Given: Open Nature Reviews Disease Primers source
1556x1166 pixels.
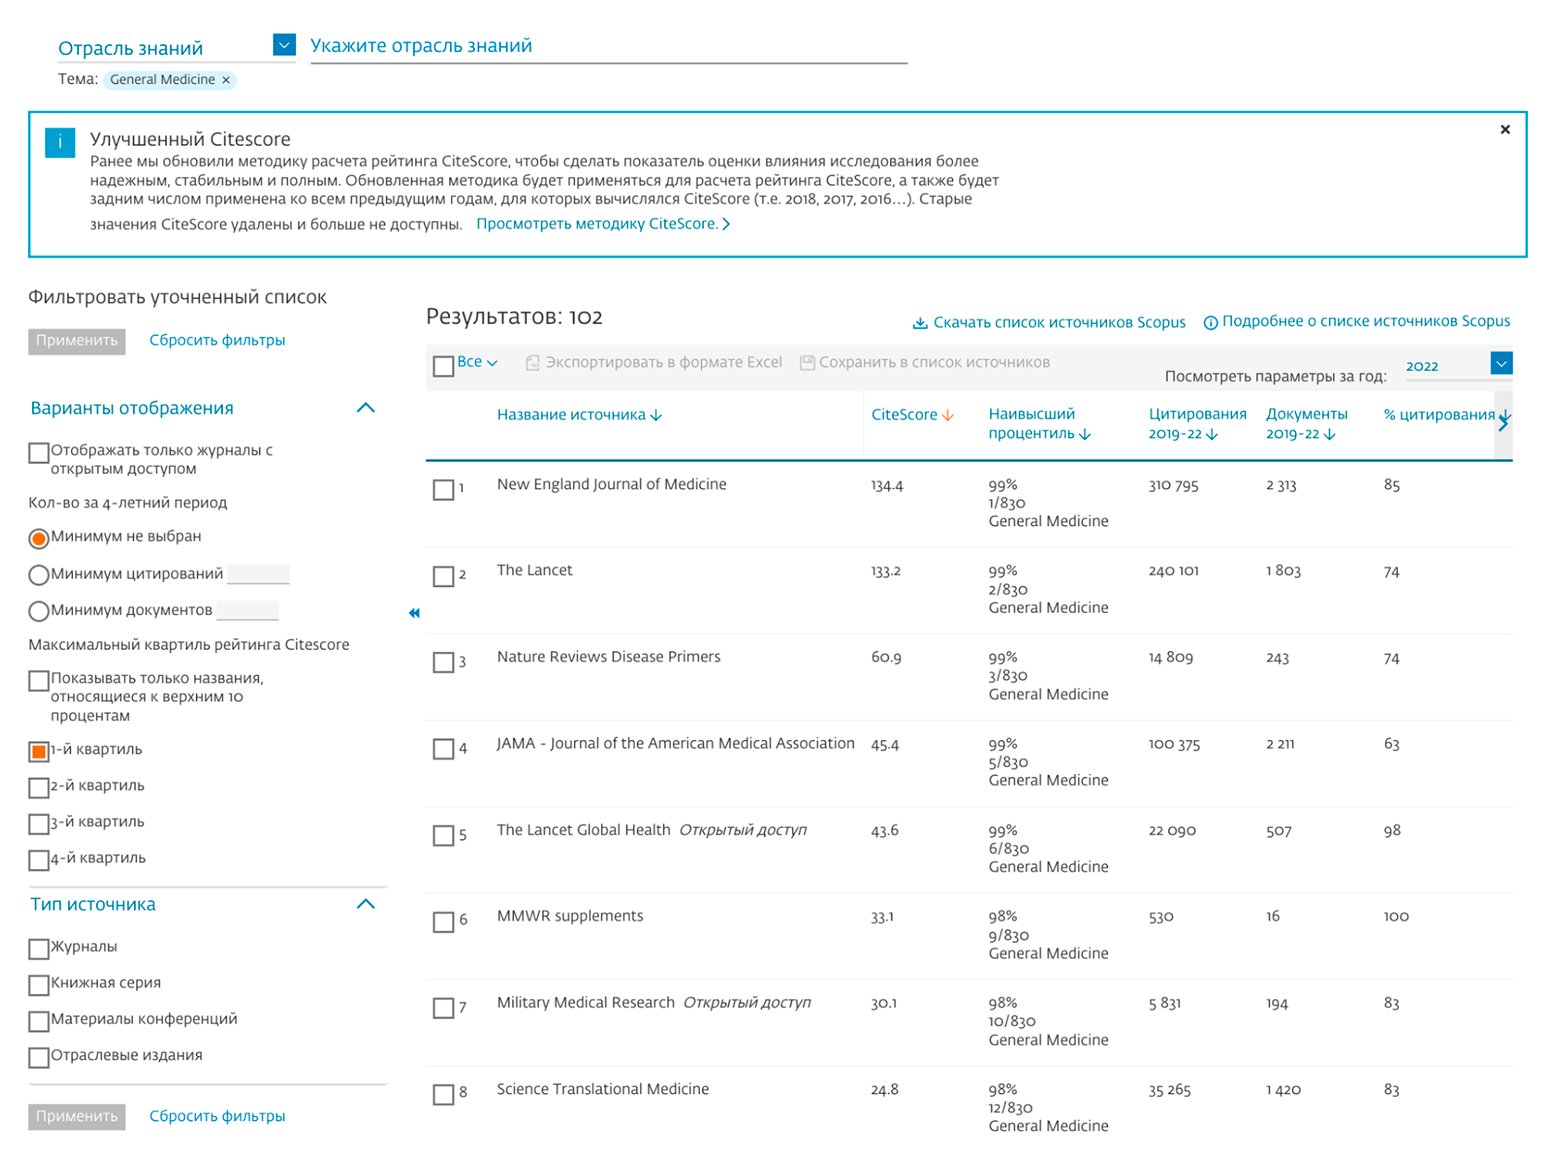Looking at the screenshot, I should pos(609,657).
